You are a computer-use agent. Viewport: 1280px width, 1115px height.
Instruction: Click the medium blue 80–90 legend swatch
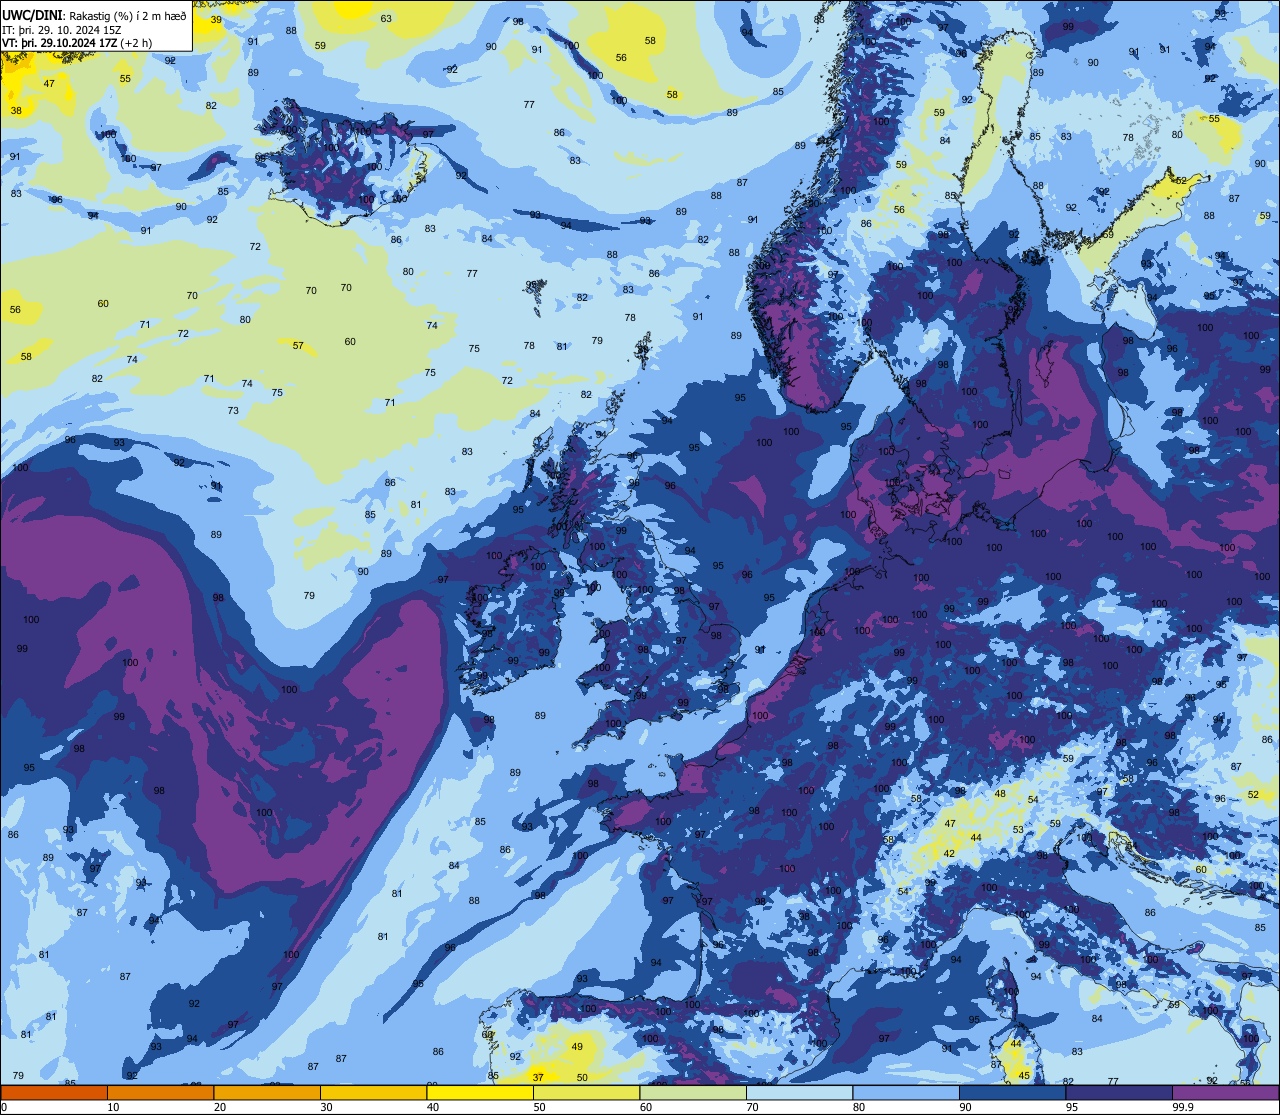click(x=906, y=1092)
